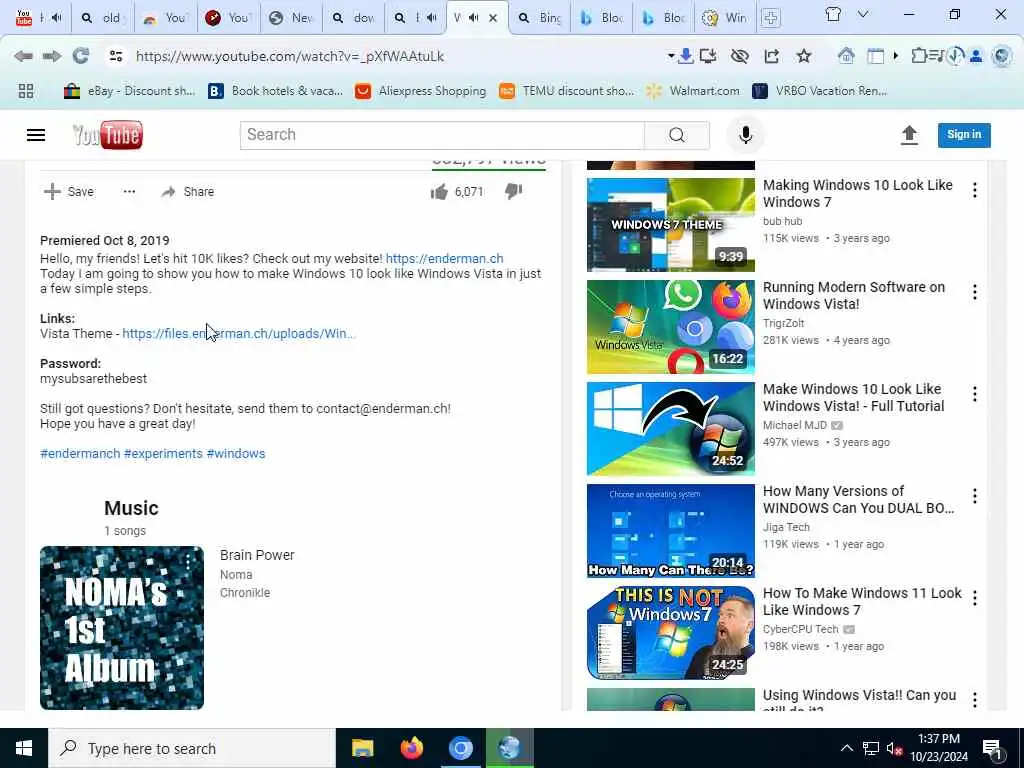Reload the page
The height and width of the screenshot is (768, 1024).
pos(81,56)
